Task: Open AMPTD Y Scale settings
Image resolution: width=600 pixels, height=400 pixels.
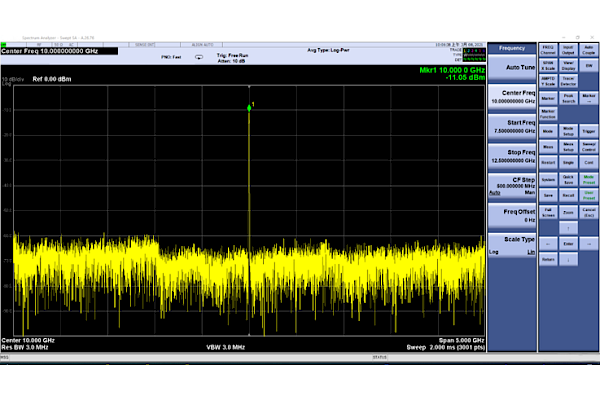Action: (548, 81)
